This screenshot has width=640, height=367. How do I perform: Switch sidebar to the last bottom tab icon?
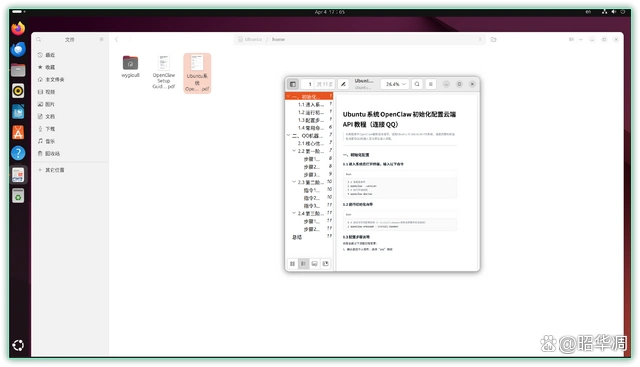coord(325,264)
